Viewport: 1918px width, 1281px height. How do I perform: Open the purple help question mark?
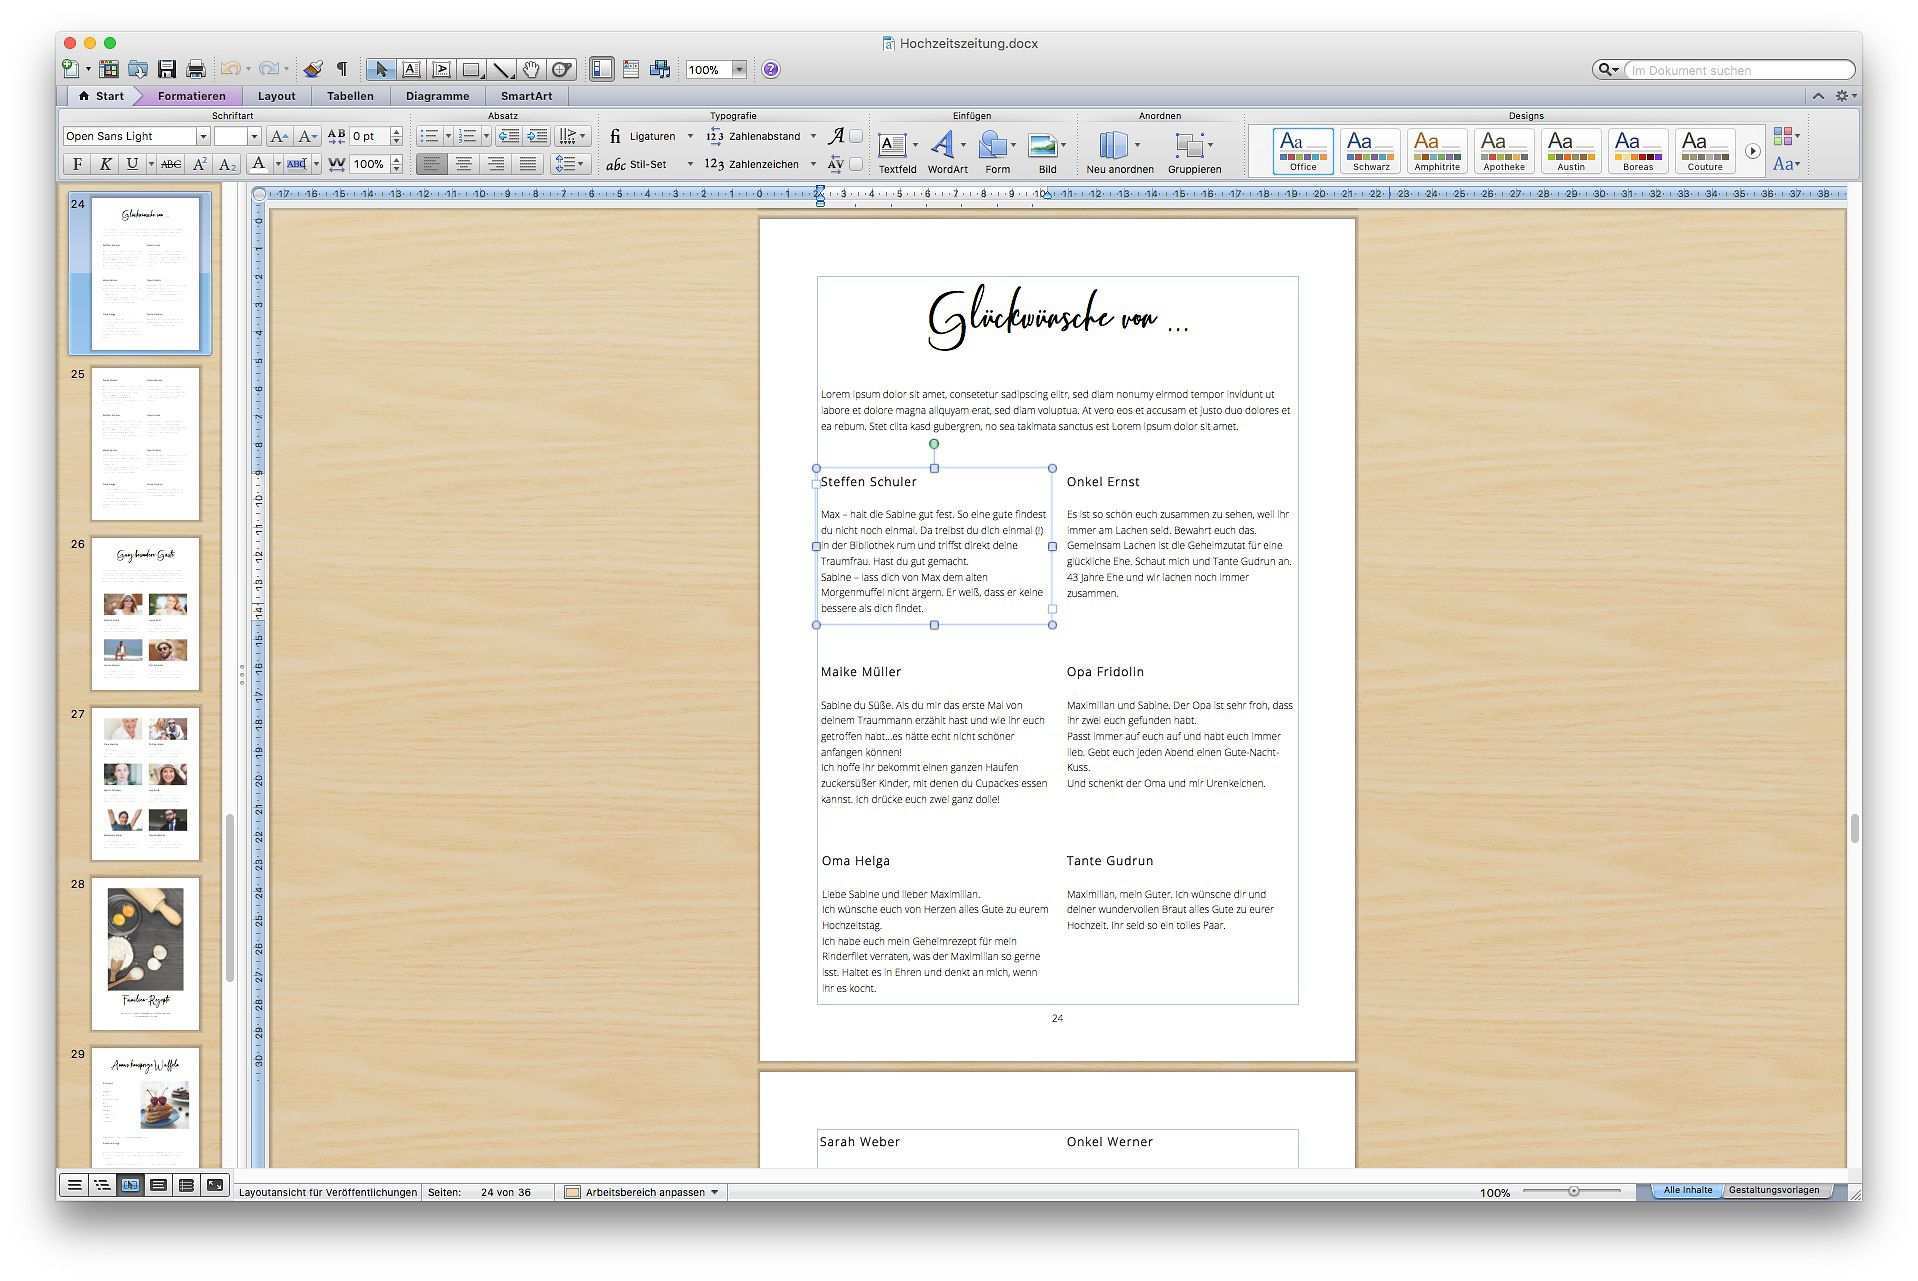coord(770,69)
